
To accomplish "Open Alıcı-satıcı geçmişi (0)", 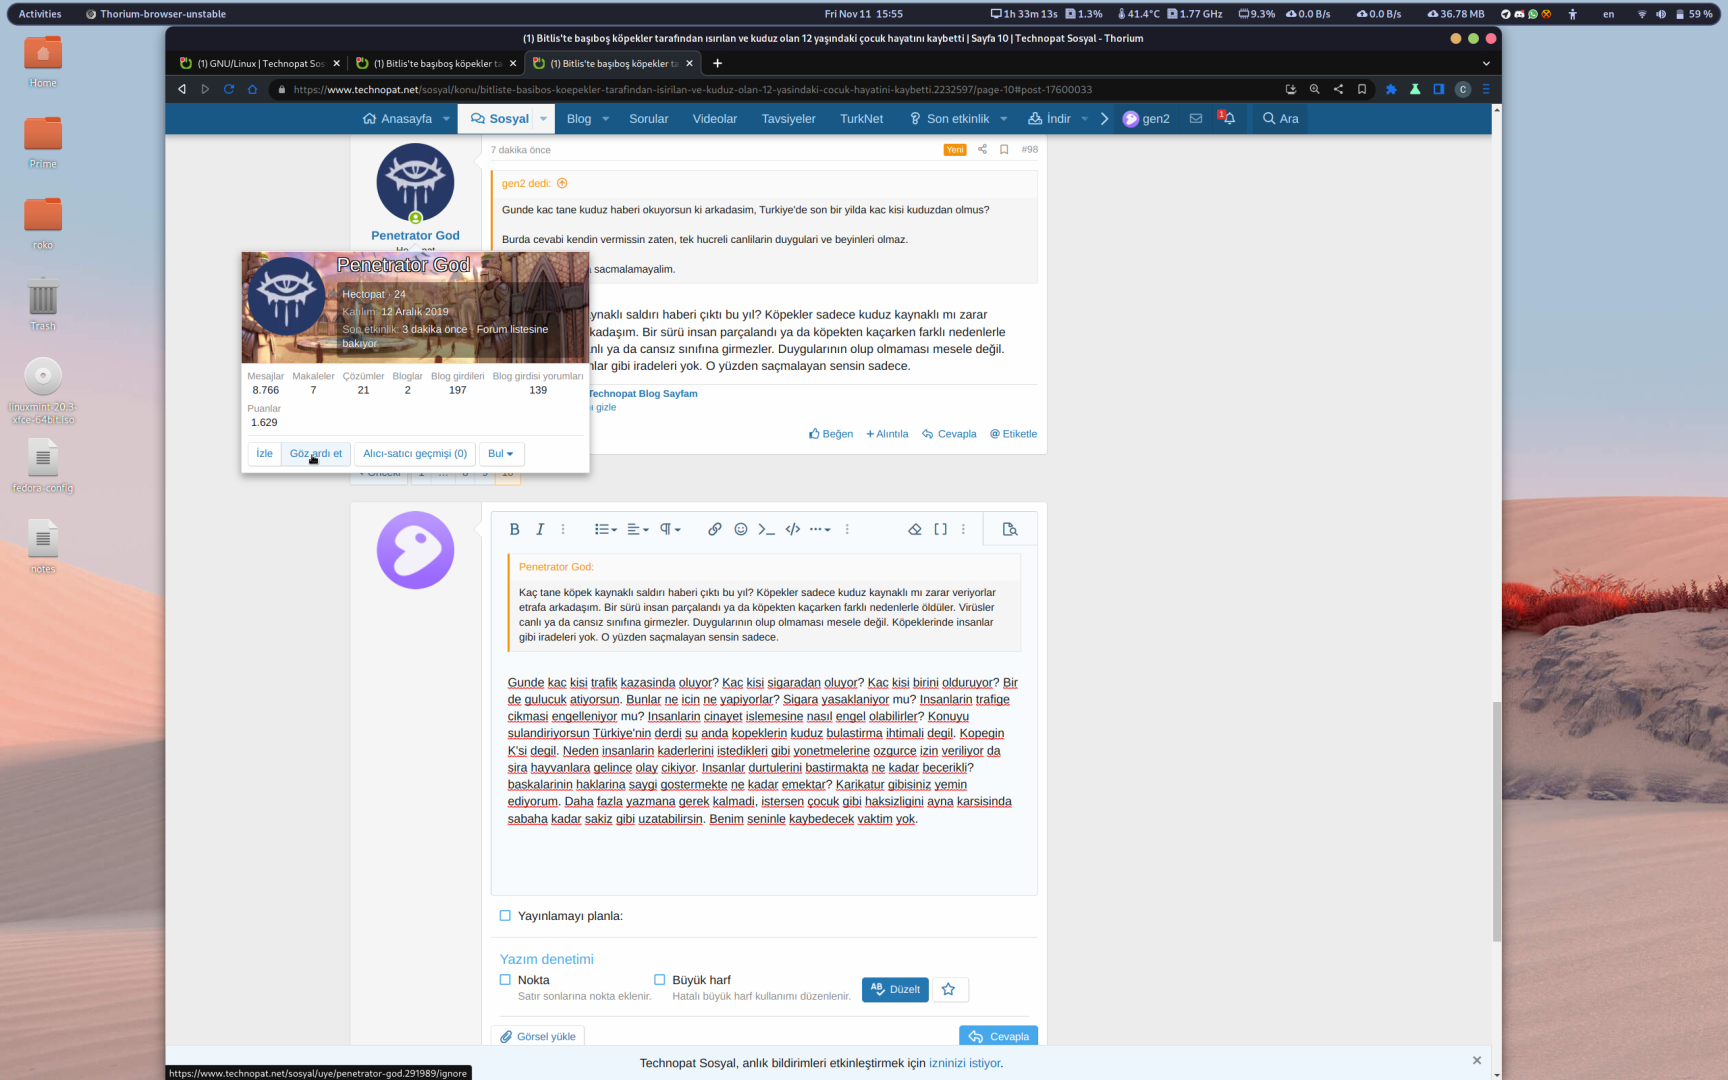I will click(415, 454).
